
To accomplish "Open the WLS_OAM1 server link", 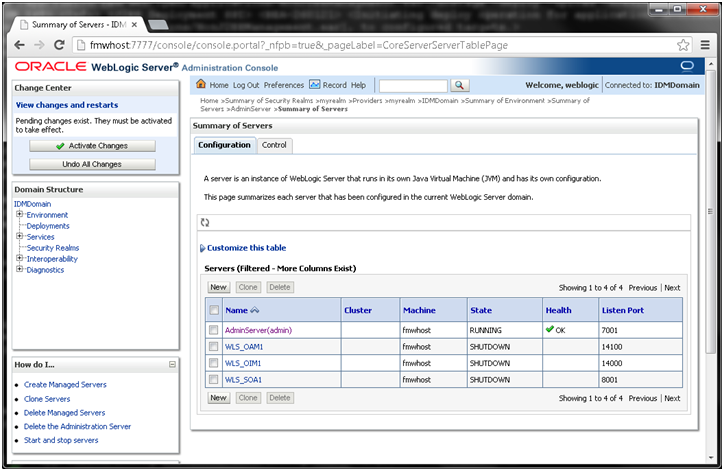I will point(244,347).
